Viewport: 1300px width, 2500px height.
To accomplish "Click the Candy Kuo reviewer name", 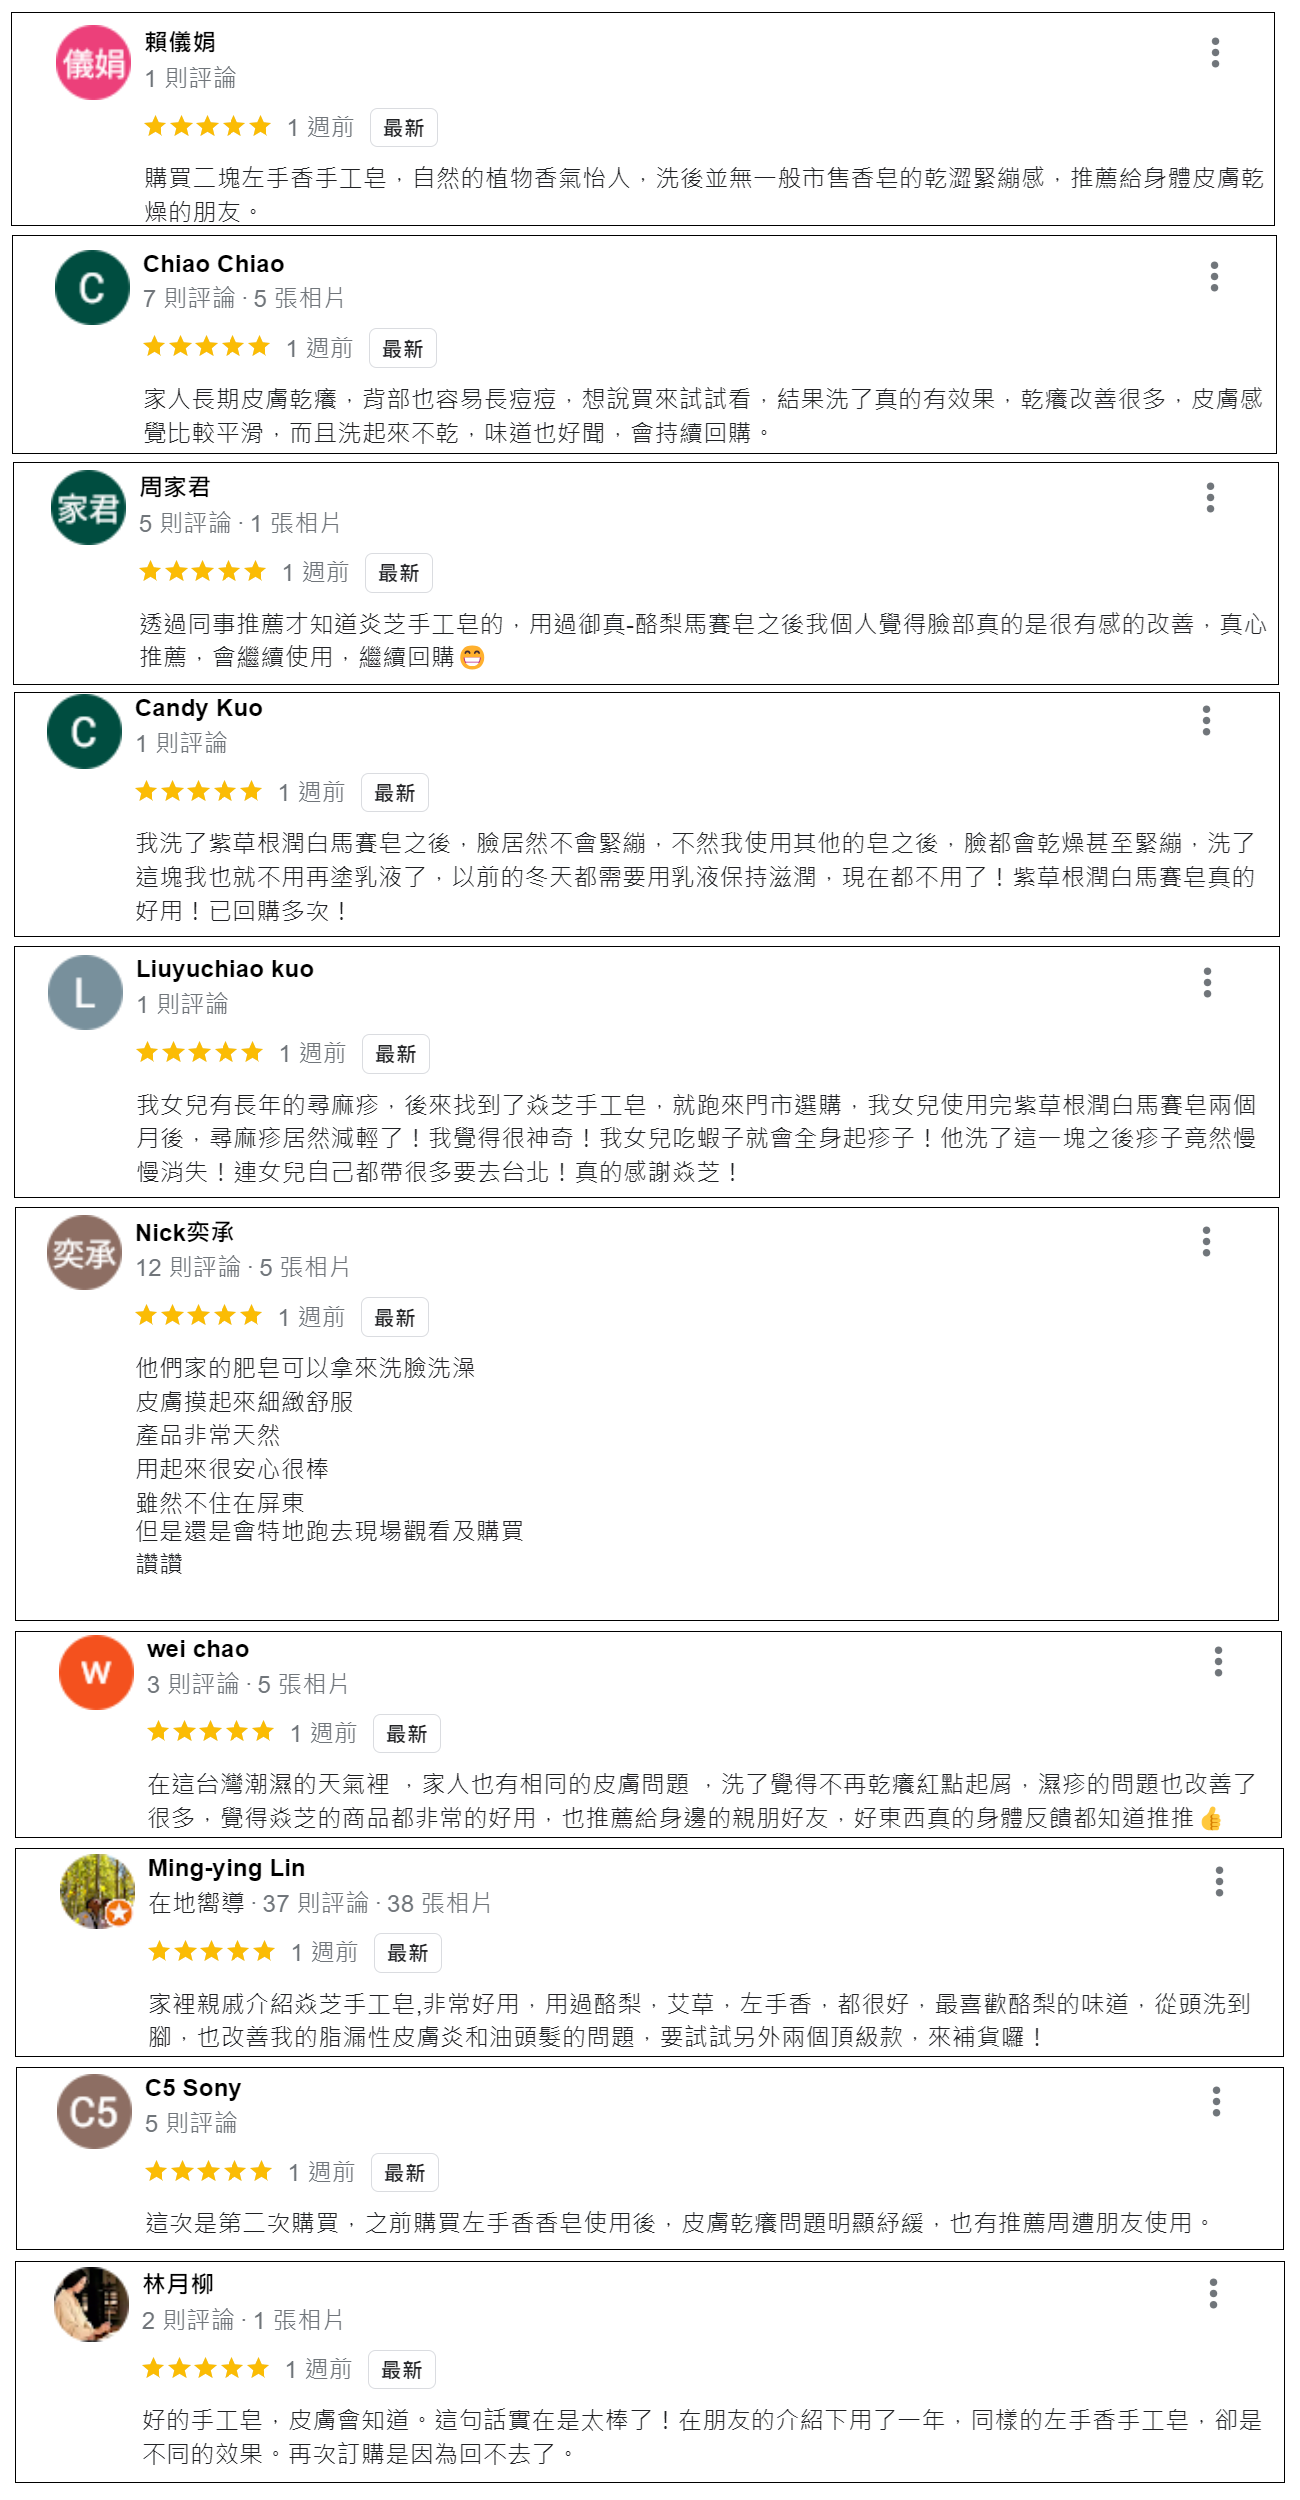I will (x=198, y=708).
